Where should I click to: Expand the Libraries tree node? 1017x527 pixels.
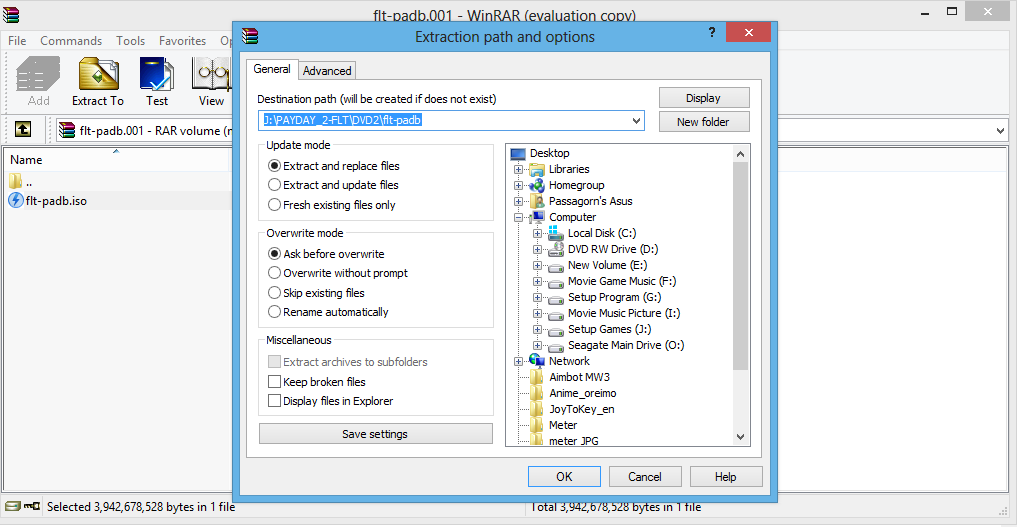pyautogui.click(x=518, y=169)
